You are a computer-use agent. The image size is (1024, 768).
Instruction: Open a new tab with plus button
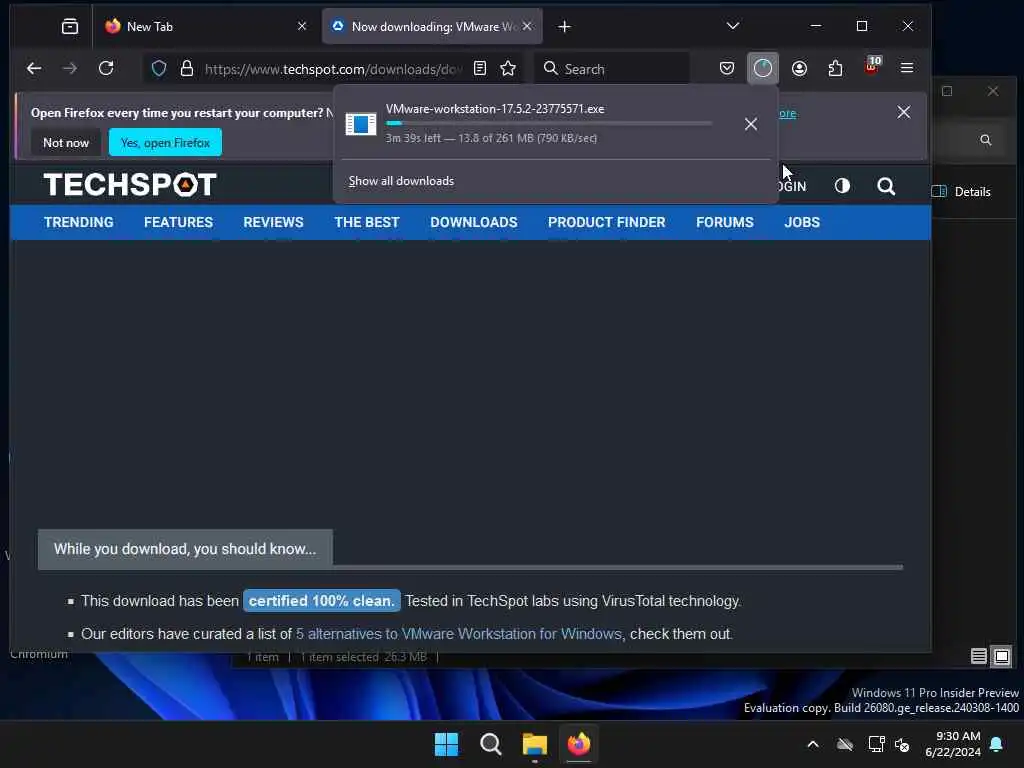(564, 26)
